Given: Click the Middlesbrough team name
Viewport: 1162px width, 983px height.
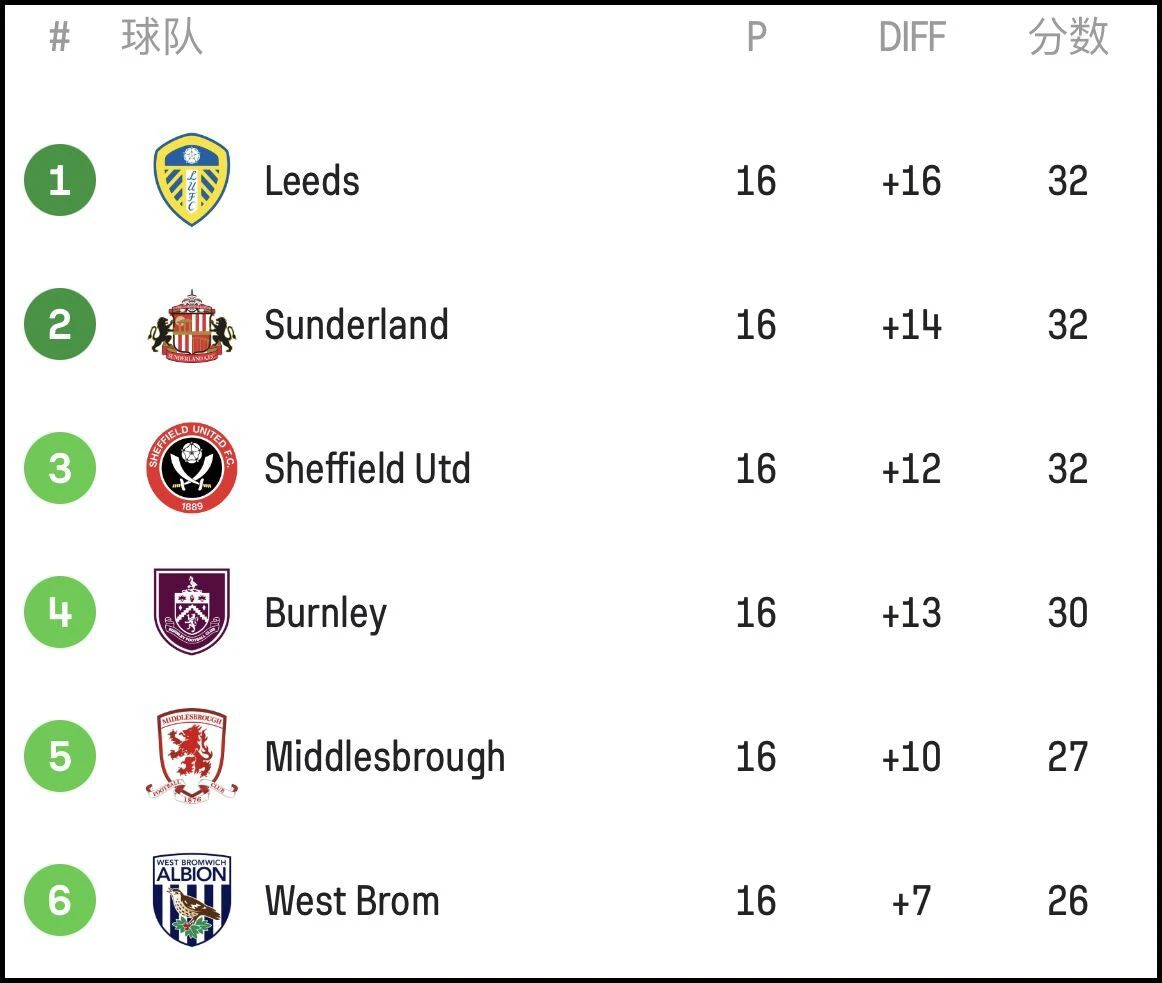Looking at the screenshot, I should (x=385, y=757).
